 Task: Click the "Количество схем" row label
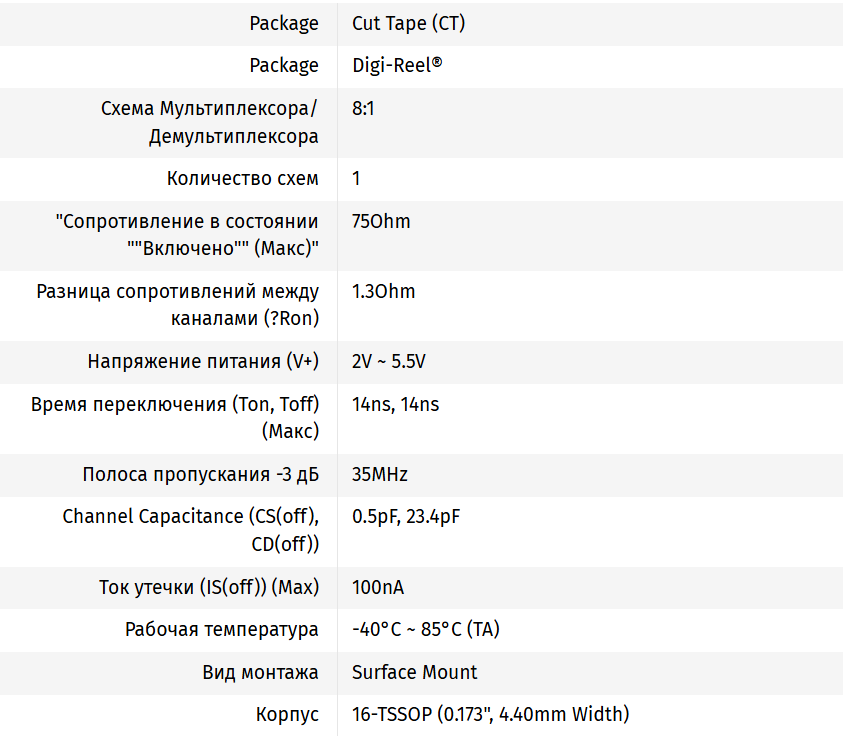tap(243, 179)
